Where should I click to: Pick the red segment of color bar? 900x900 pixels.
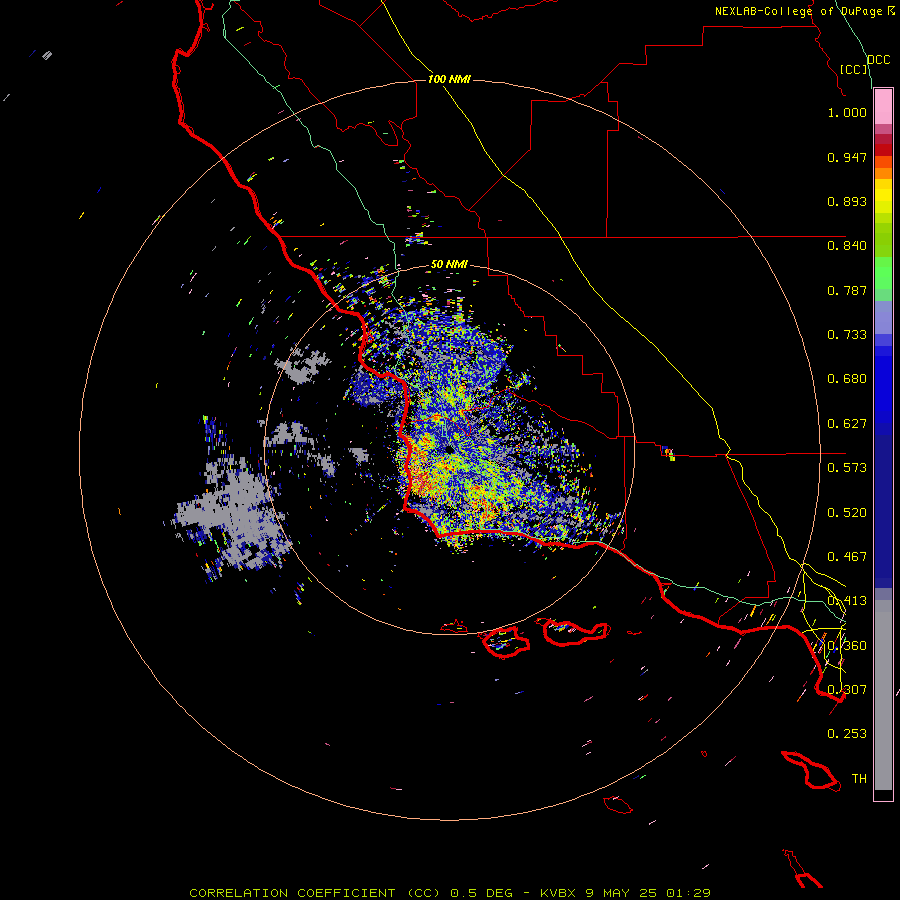[x=883, y=149]
